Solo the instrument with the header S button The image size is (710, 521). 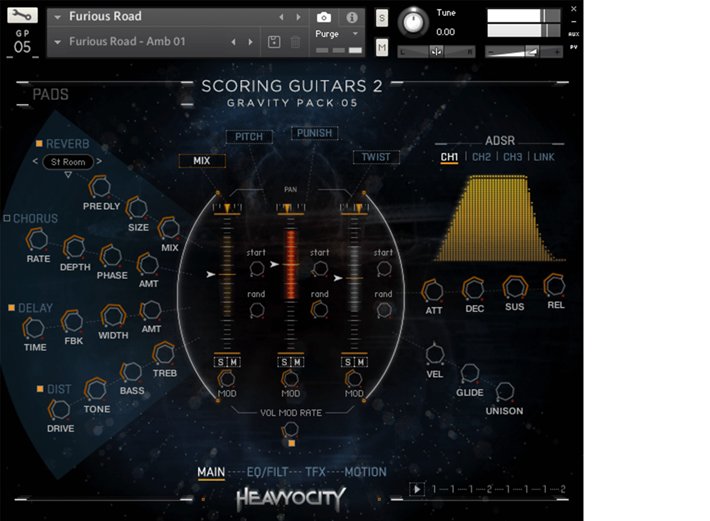click(382, 18)
